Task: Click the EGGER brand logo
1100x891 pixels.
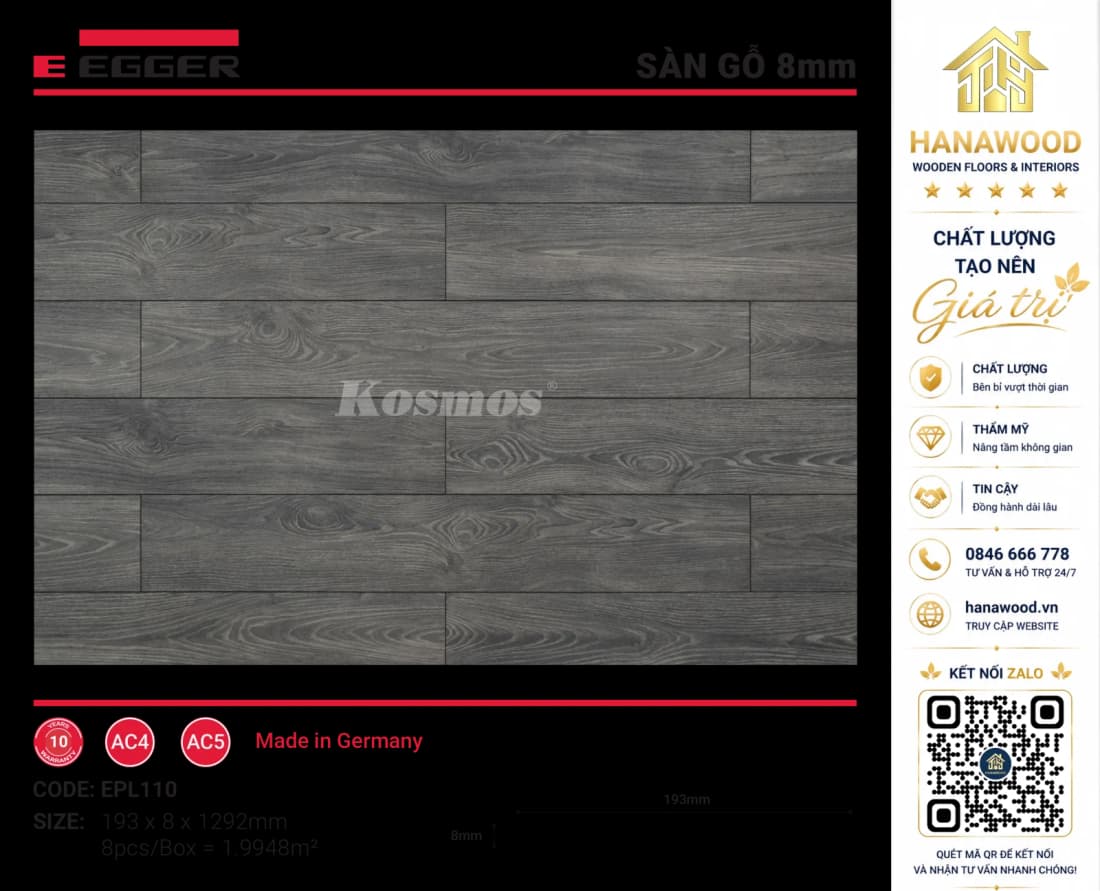Action: pyautogui.click(x=136, y=54)
